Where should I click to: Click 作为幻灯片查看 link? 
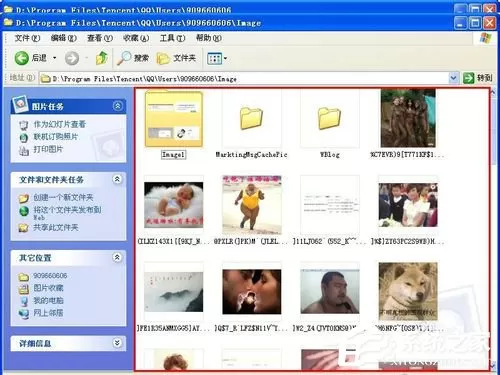[x=59, y=124]
